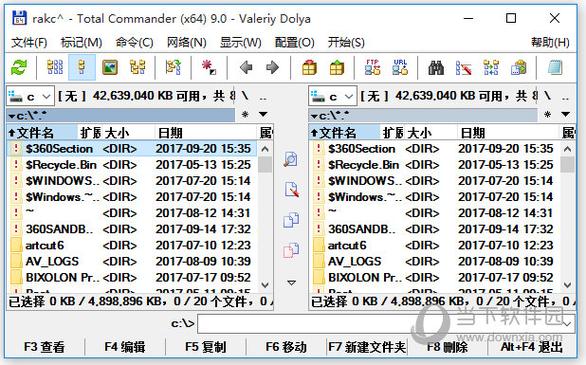Open the 命令(C) menu
The height and width of the screenshot is (365, 586).
135,42
